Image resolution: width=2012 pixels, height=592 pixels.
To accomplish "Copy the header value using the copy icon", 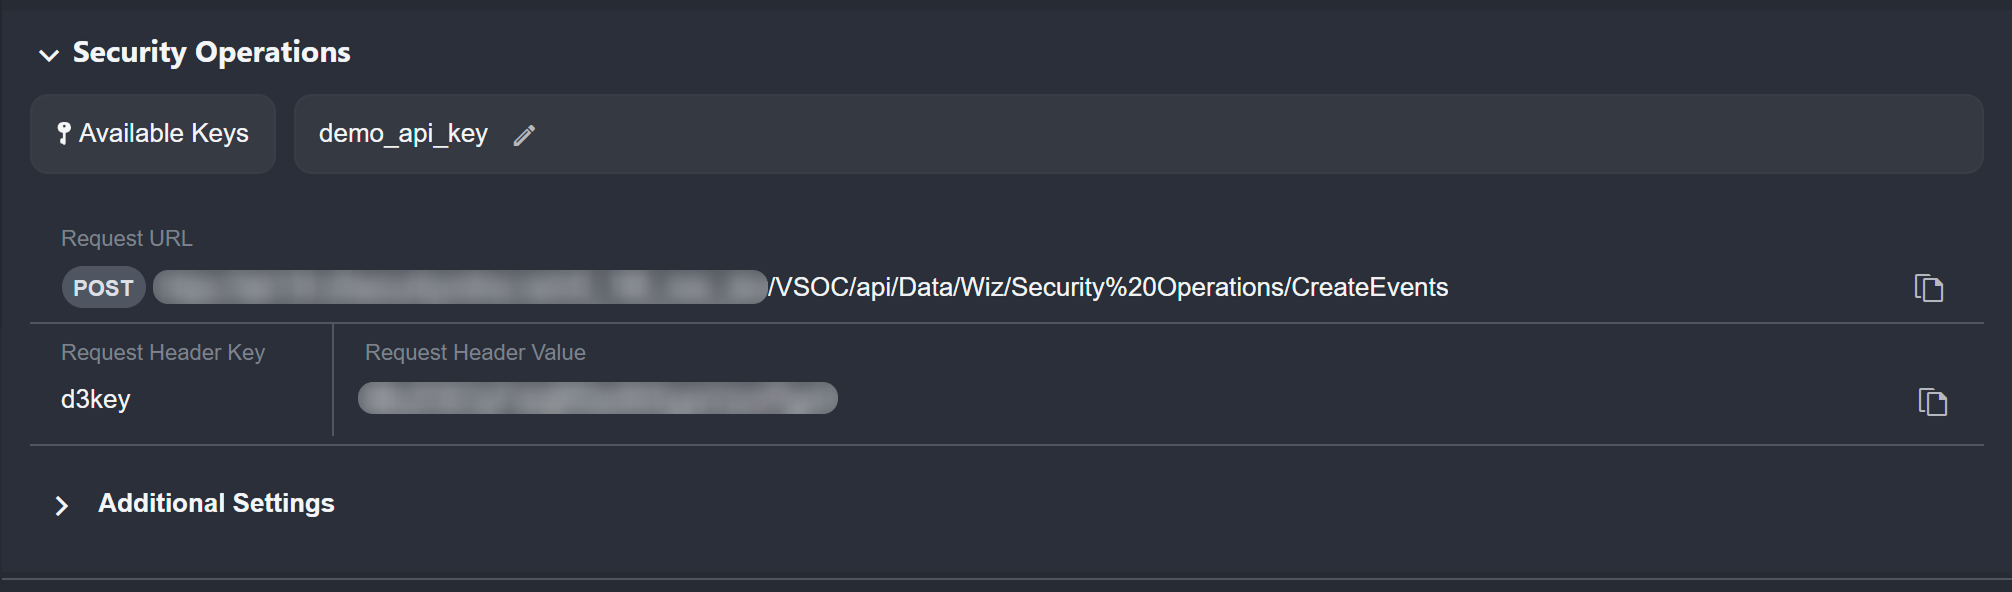I will 1932,402.
